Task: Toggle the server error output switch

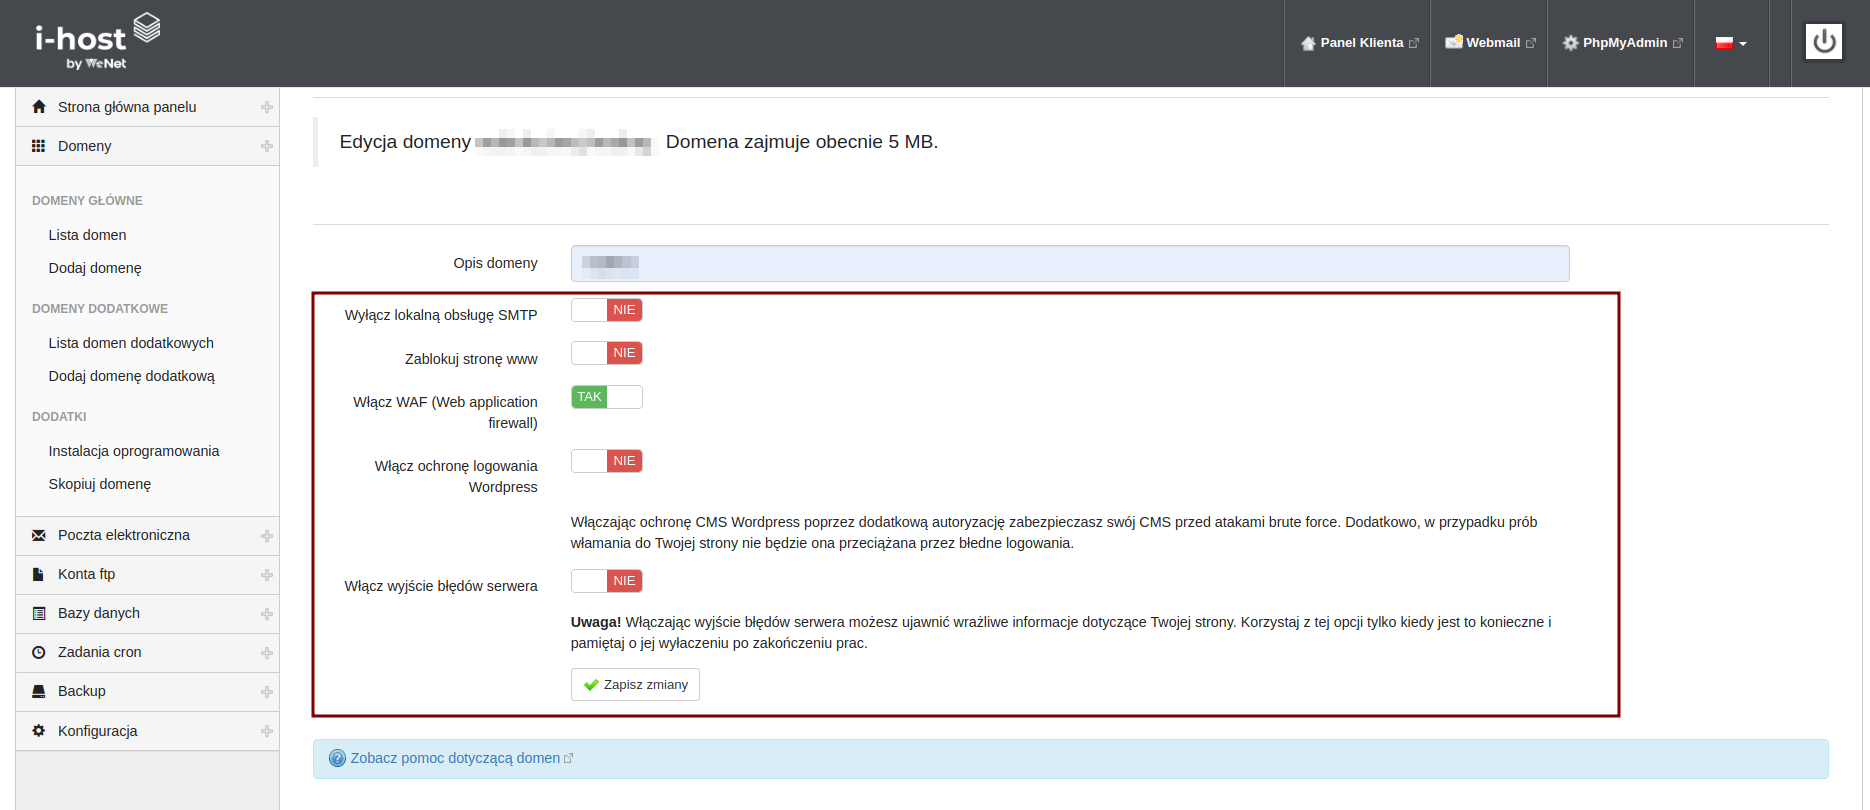Action: tap(606, 581)
